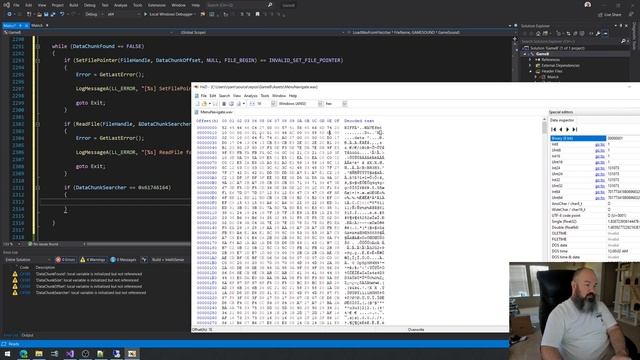Click go to link for Int32 row
Image resolution: width=640 pixels, height=360 pixels.
pyautogui.click(x=600, y=180)
